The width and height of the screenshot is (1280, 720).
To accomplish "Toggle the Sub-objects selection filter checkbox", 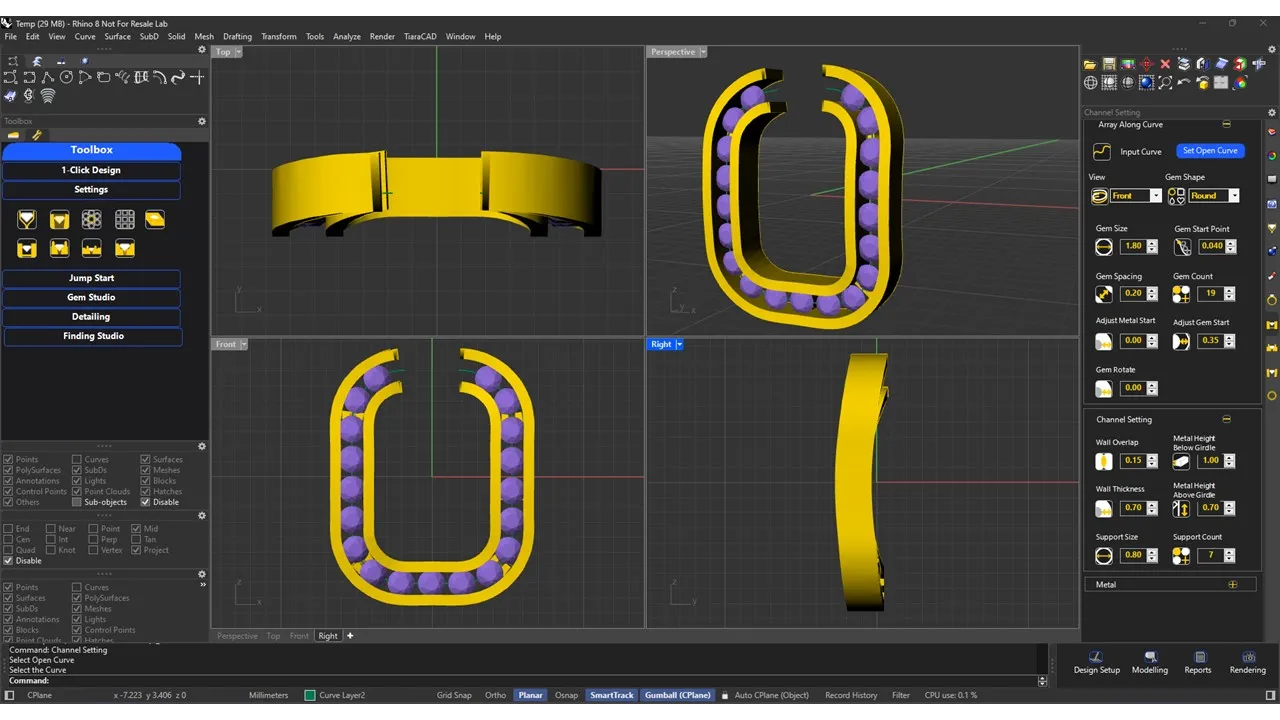I will tap(78, 502).
